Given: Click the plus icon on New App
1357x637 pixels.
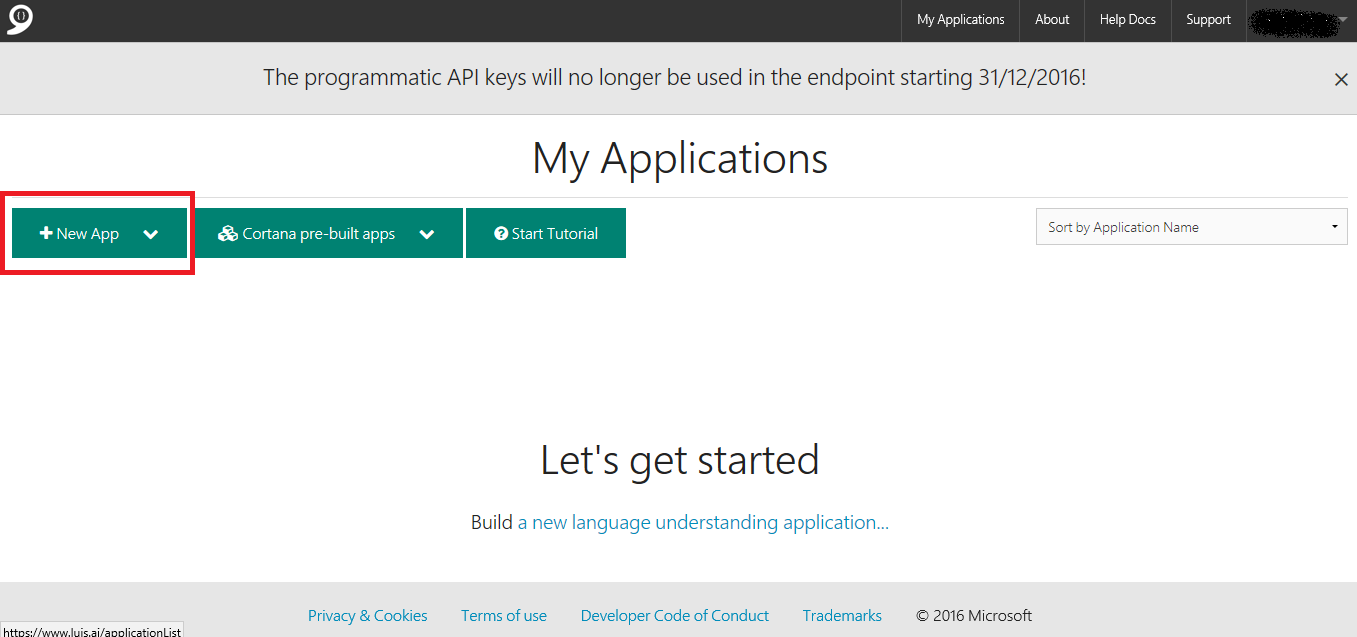Looking at the screenshot, I should click(x=46, y=233).
